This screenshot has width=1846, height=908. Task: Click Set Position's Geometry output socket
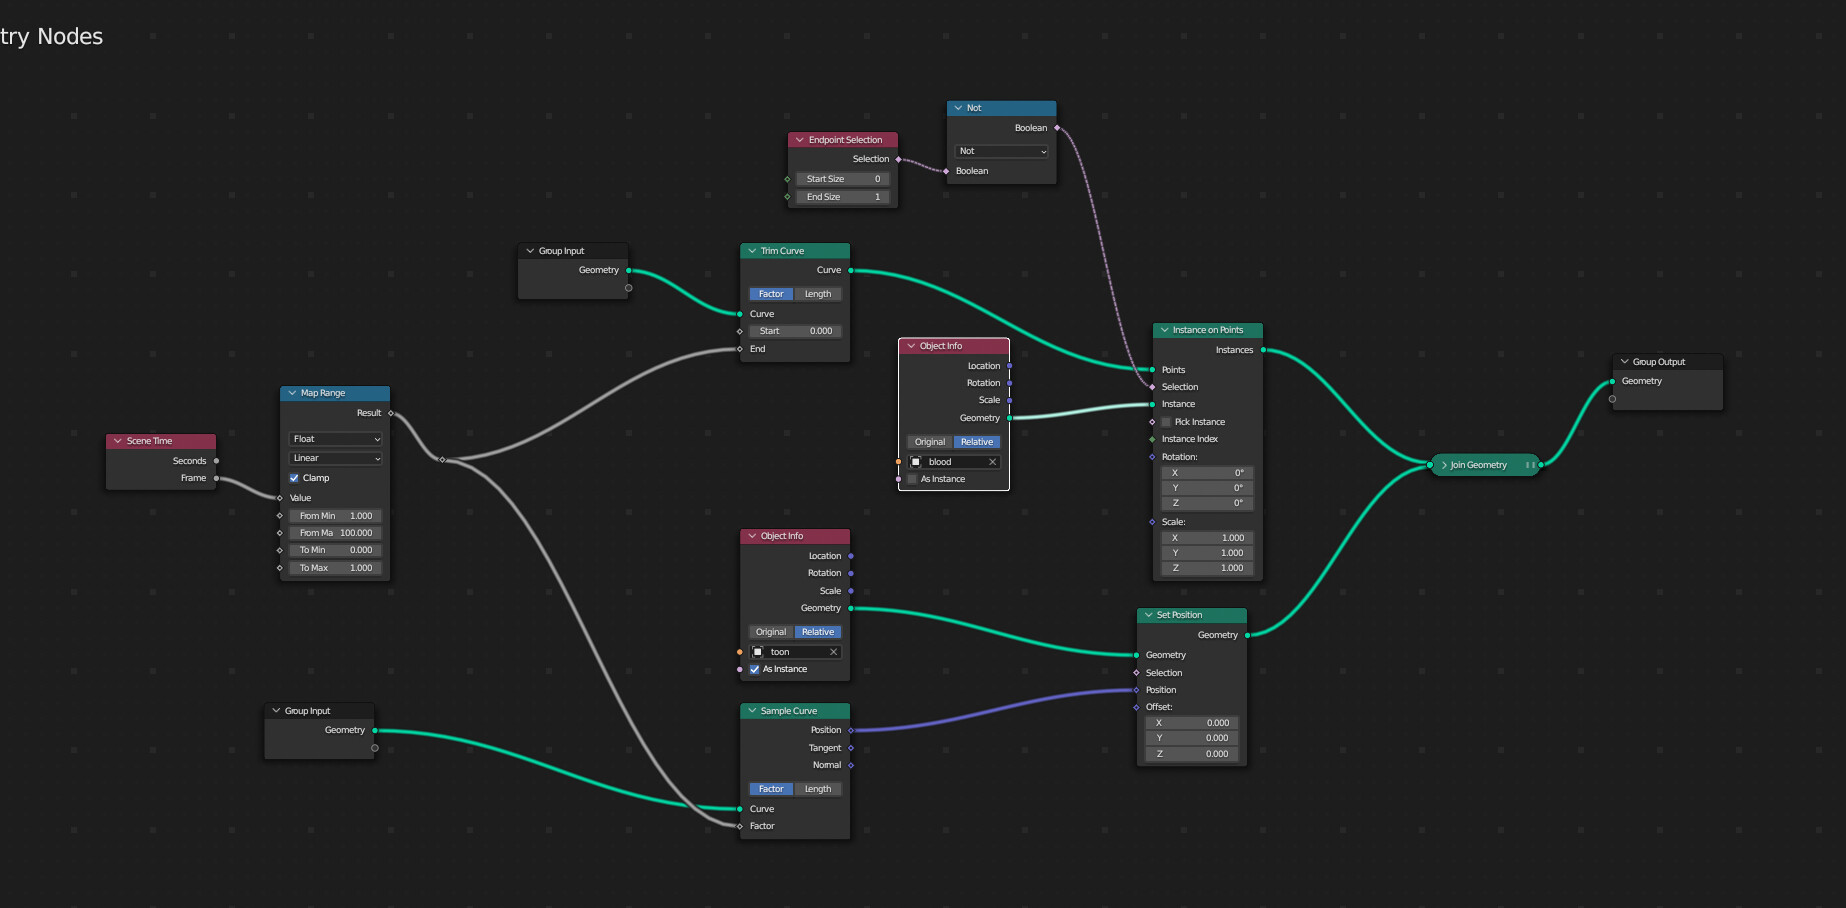tap(1247, 635)
